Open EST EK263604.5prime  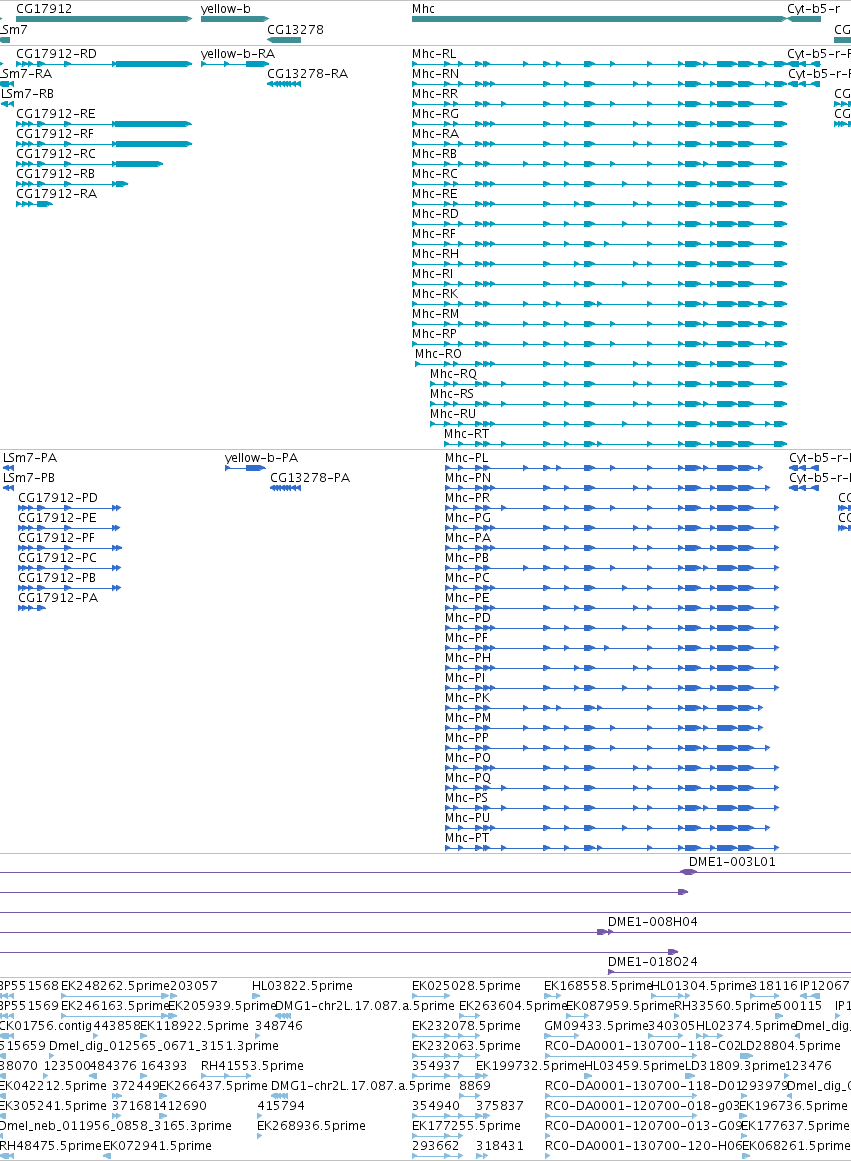click(513, 1006)
